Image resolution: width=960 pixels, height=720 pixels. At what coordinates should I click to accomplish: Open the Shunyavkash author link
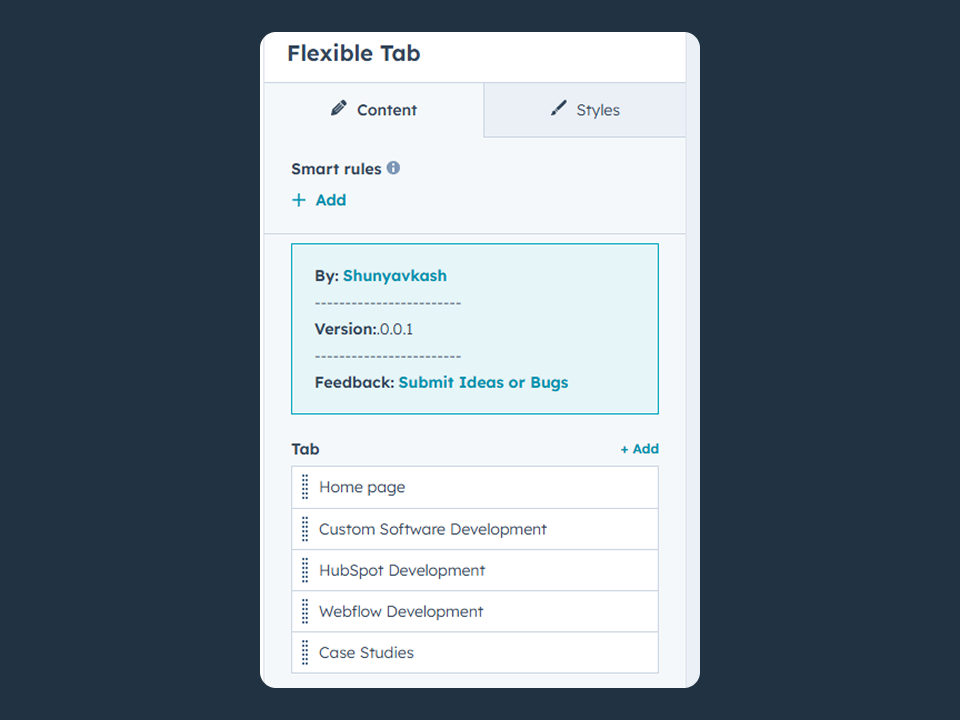click(x=394, y=275)
